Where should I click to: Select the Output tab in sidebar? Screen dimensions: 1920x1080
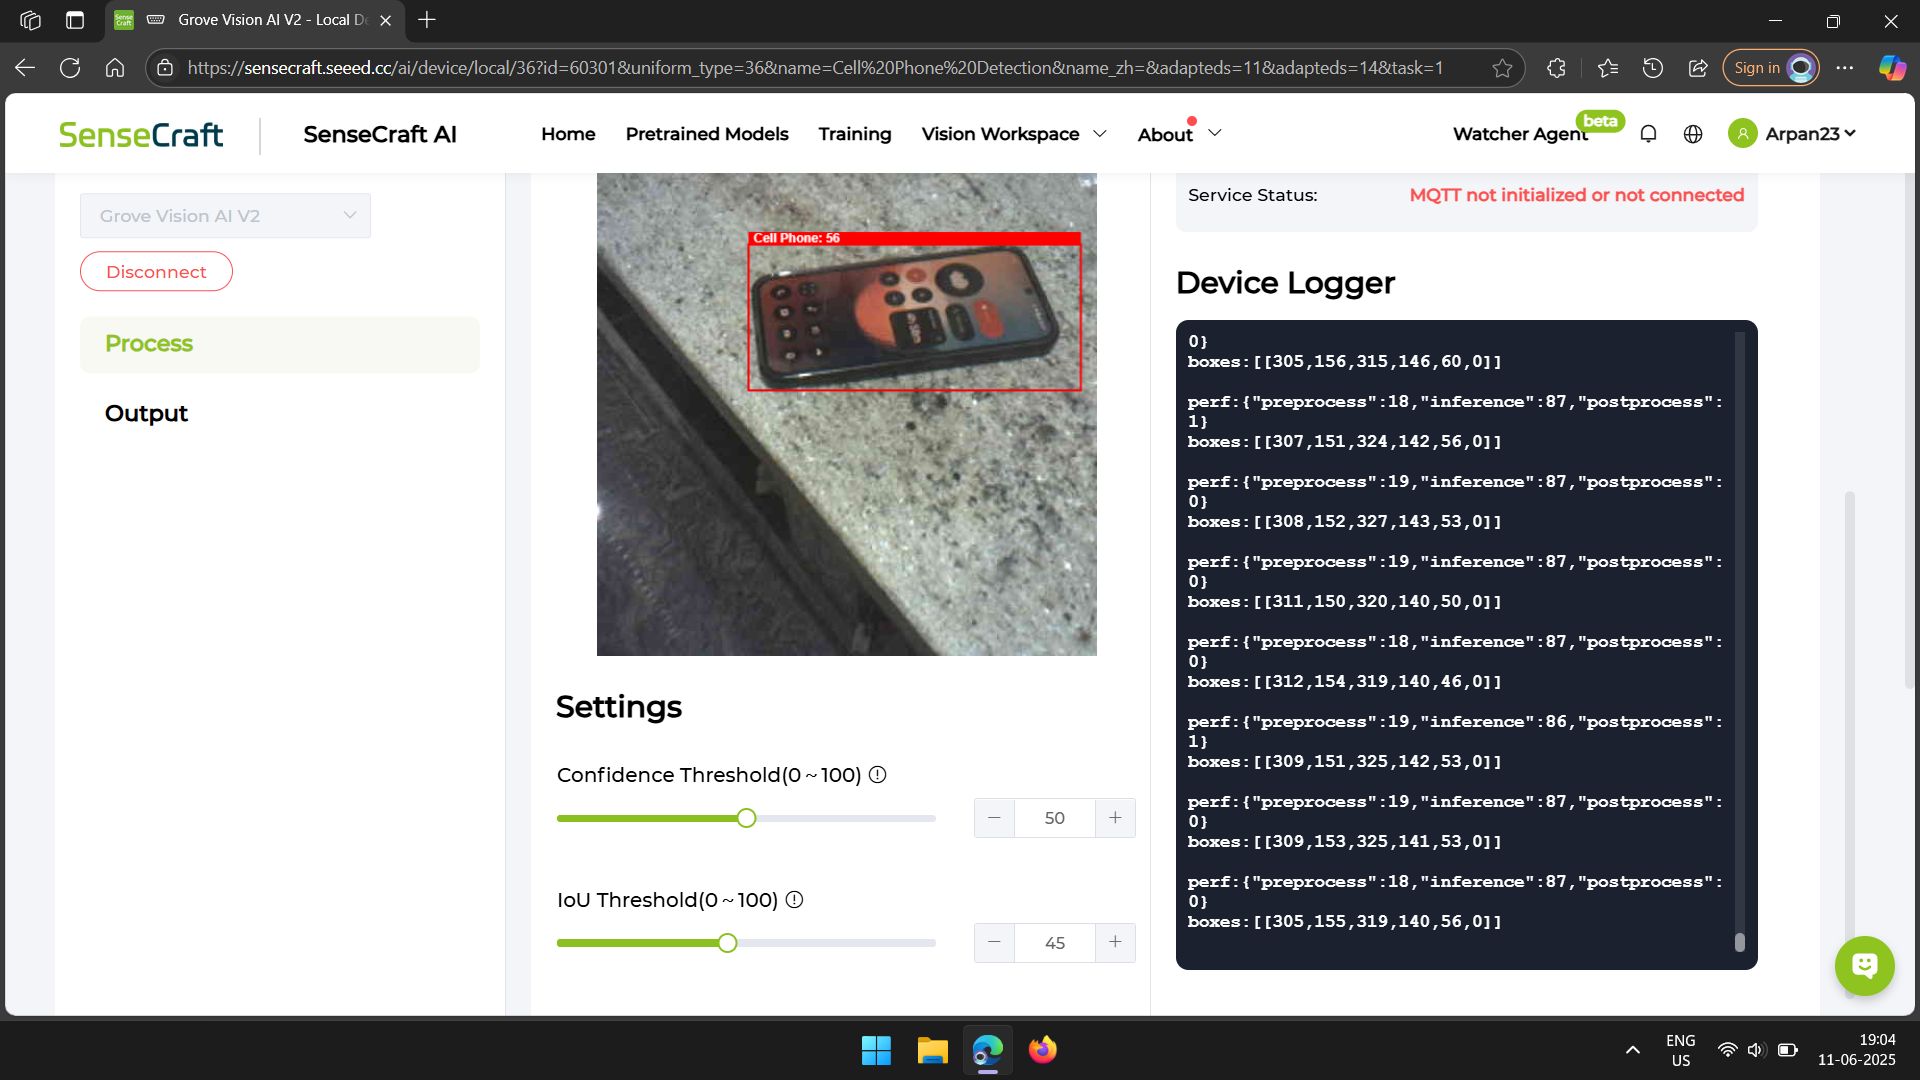pos(146,413)
